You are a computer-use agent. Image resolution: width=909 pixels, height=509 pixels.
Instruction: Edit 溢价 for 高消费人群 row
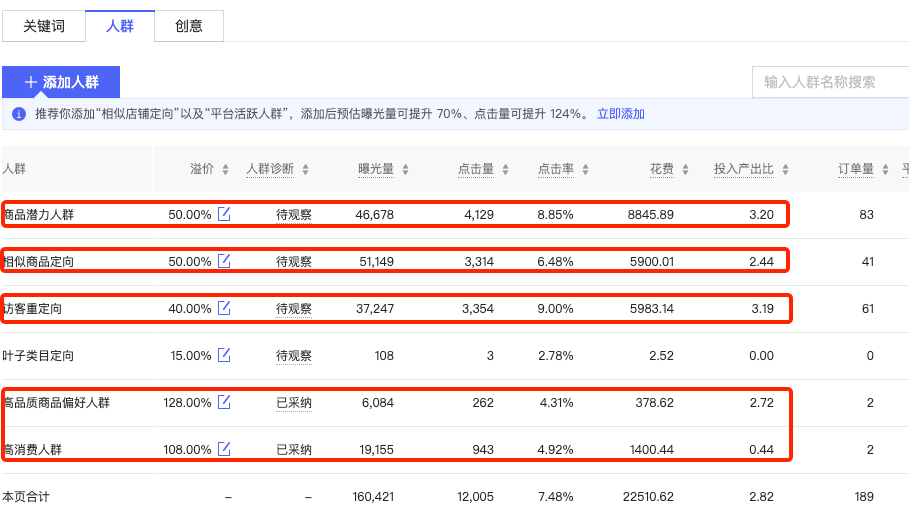[x=224, y=449]
